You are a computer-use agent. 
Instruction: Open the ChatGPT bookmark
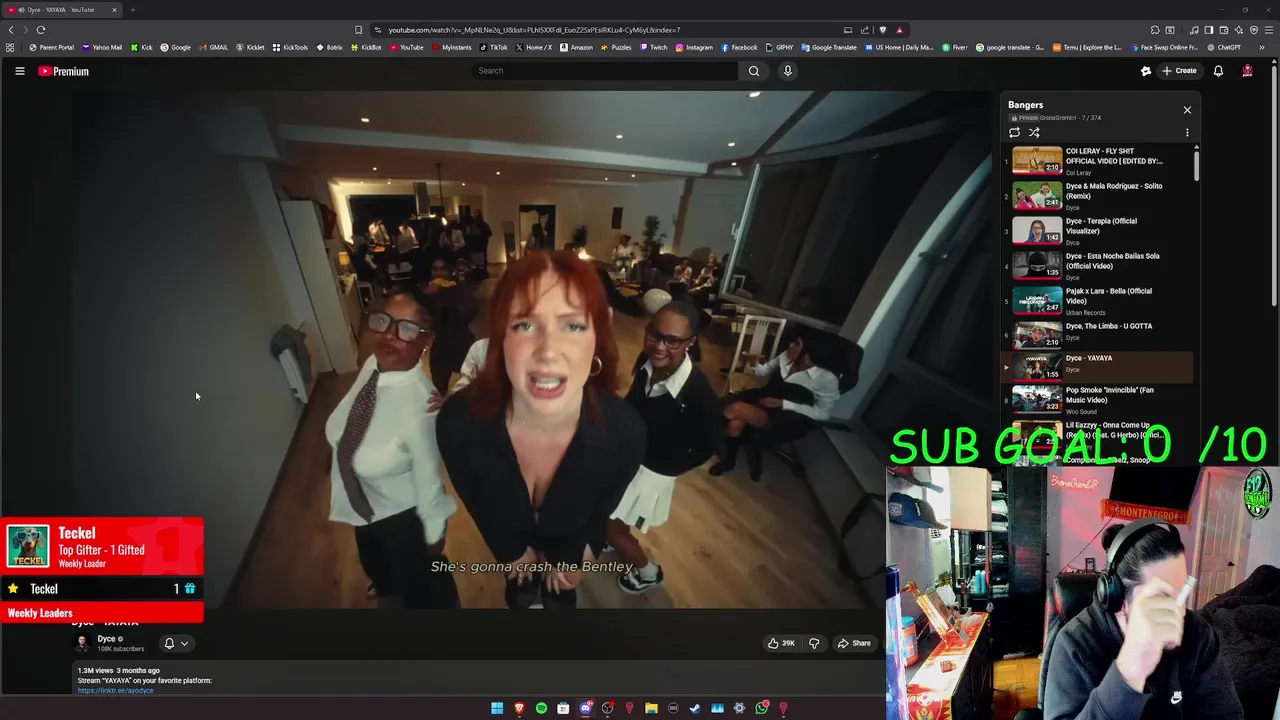pyautogui.click(x=1223, y=47)
